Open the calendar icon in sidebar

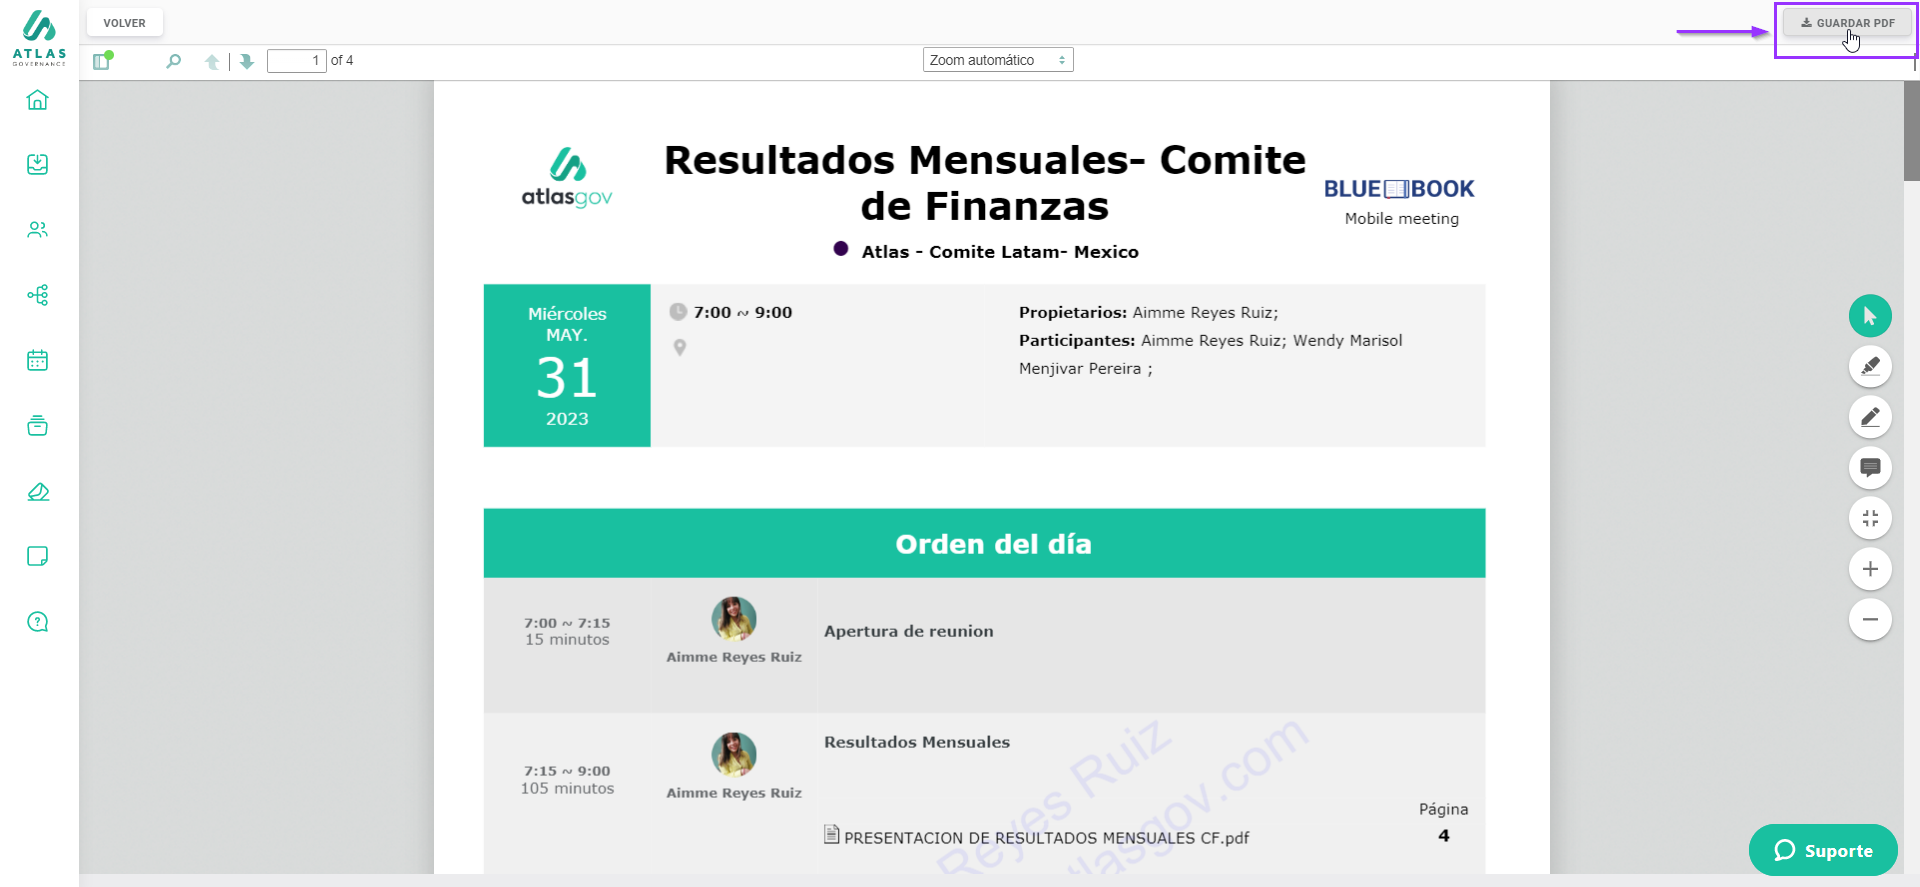tap(38, 360)
